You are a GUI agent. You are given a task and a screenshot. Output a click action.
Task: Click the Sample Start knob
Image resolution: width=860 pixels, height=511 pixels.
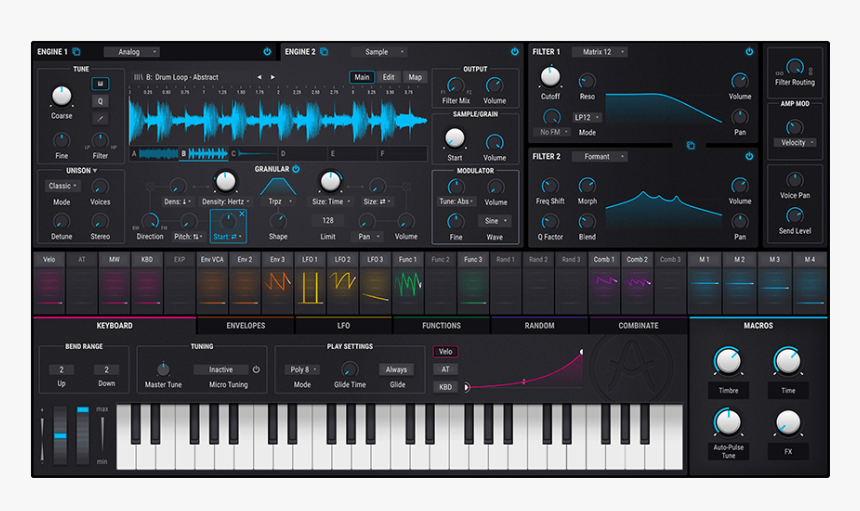(x=454, y=138)
